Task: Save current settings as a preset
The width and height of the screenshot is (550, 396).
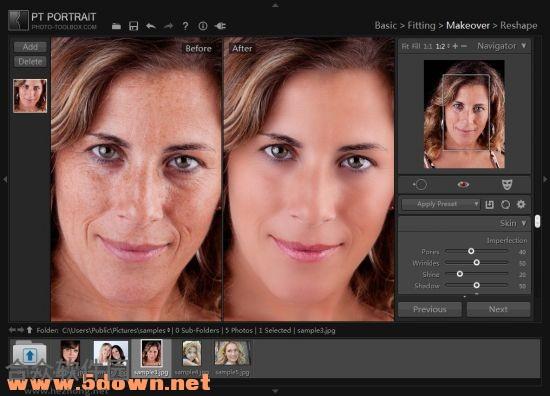Action: [489, 204]
